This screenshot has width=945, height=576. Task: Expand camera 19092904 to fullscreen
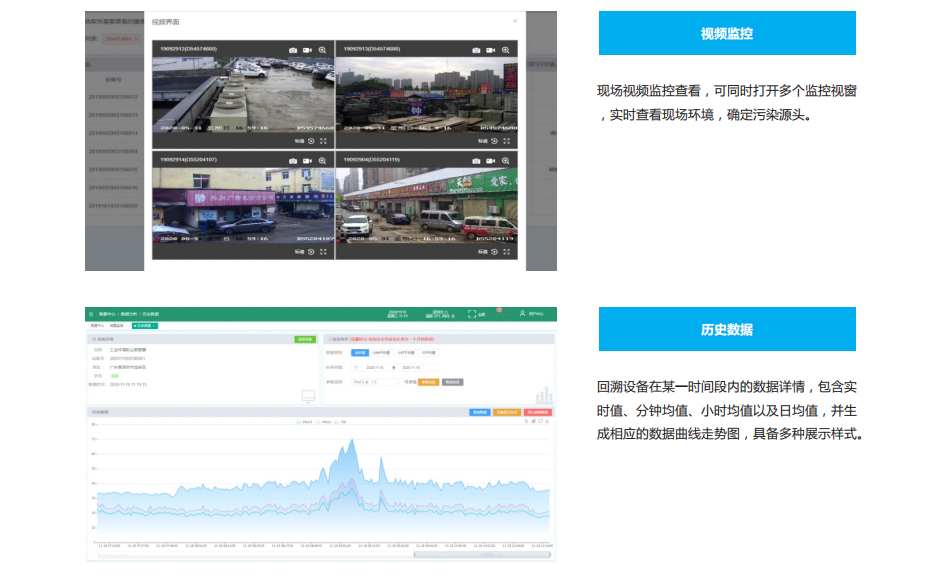[506, 252]
